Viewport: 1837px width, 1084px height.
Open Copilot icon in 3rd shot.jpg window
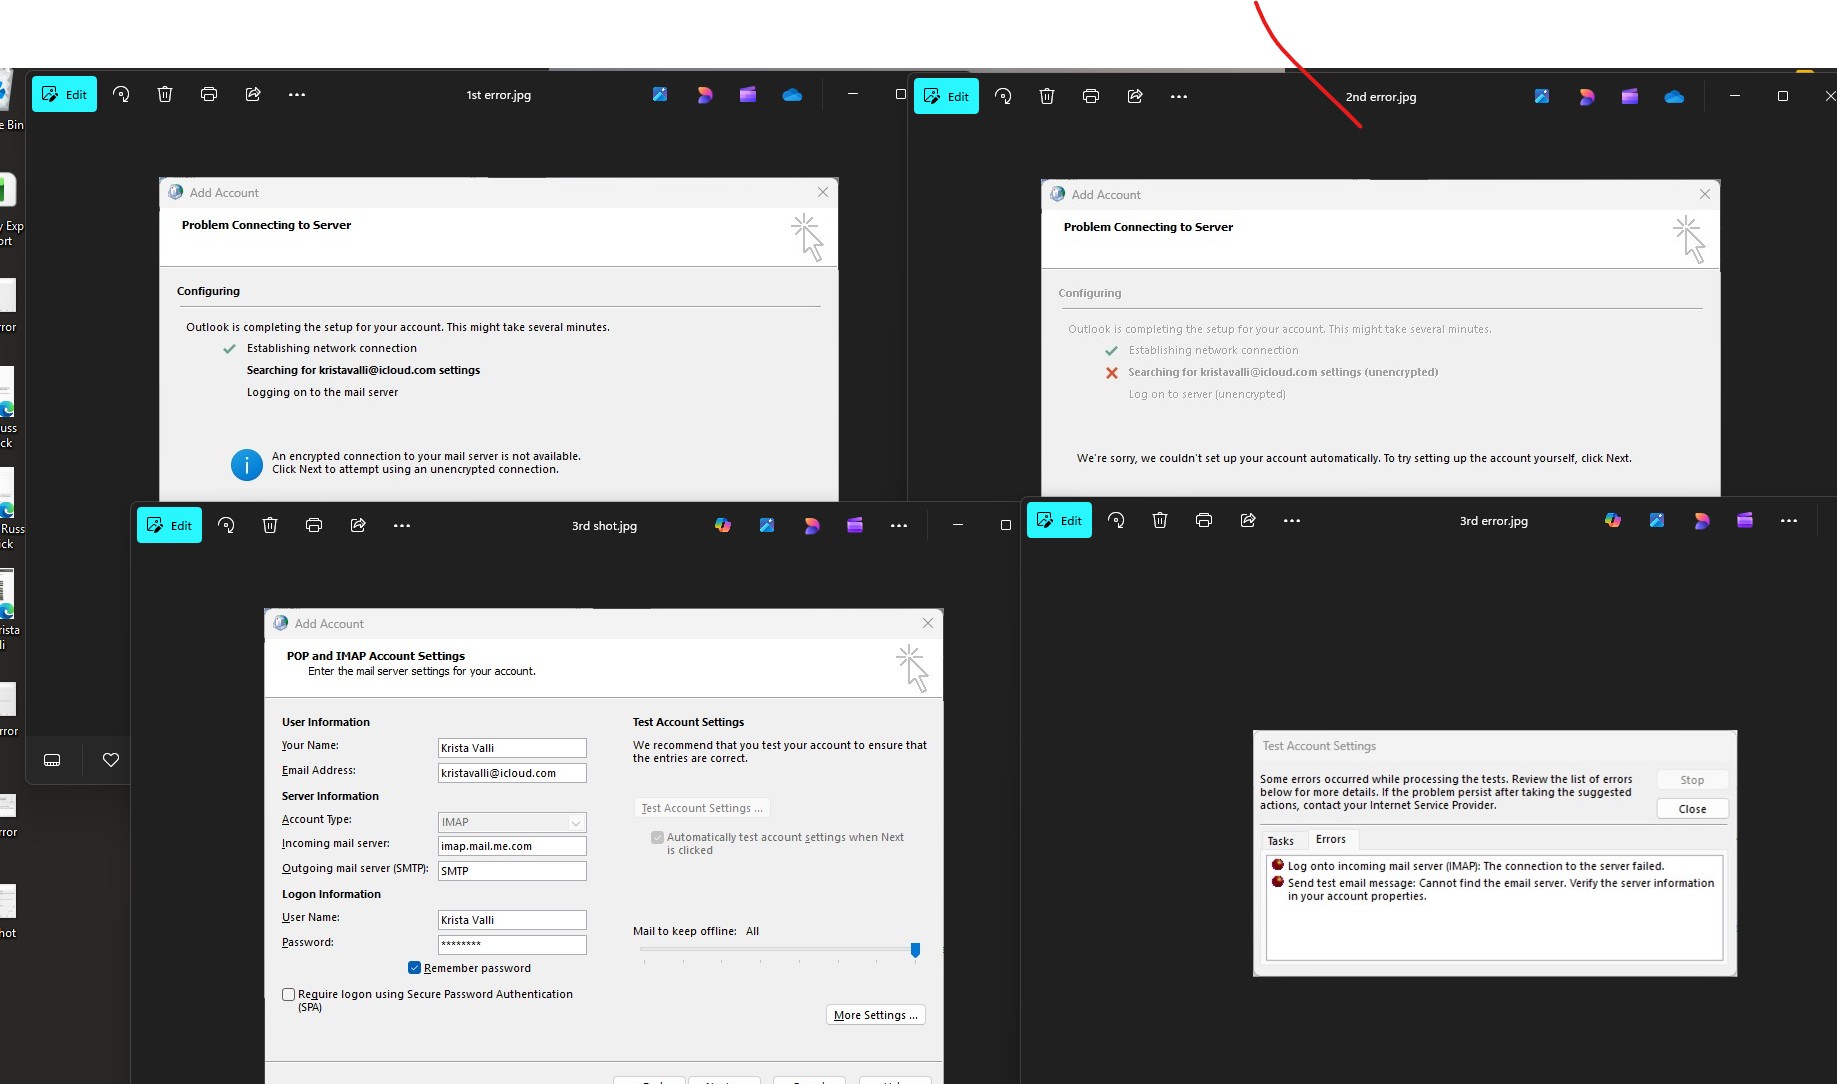coord(723,525)
